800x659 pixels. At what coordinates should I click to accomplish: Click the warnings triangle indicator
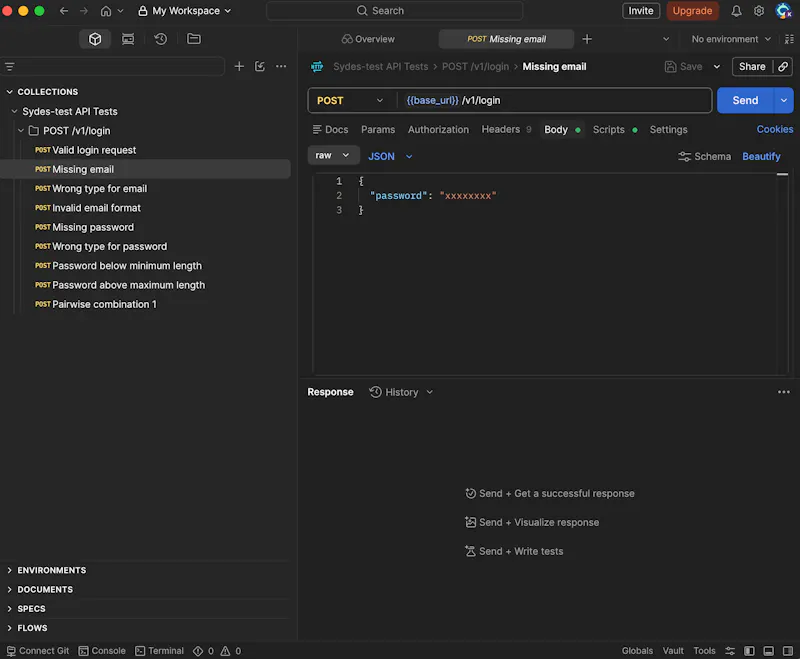click(231, 651)
